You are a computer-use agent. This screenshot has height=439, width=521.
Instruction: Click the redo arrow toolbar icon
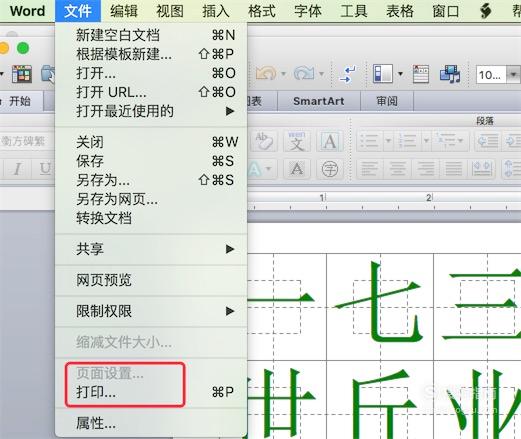click(304, 73)
